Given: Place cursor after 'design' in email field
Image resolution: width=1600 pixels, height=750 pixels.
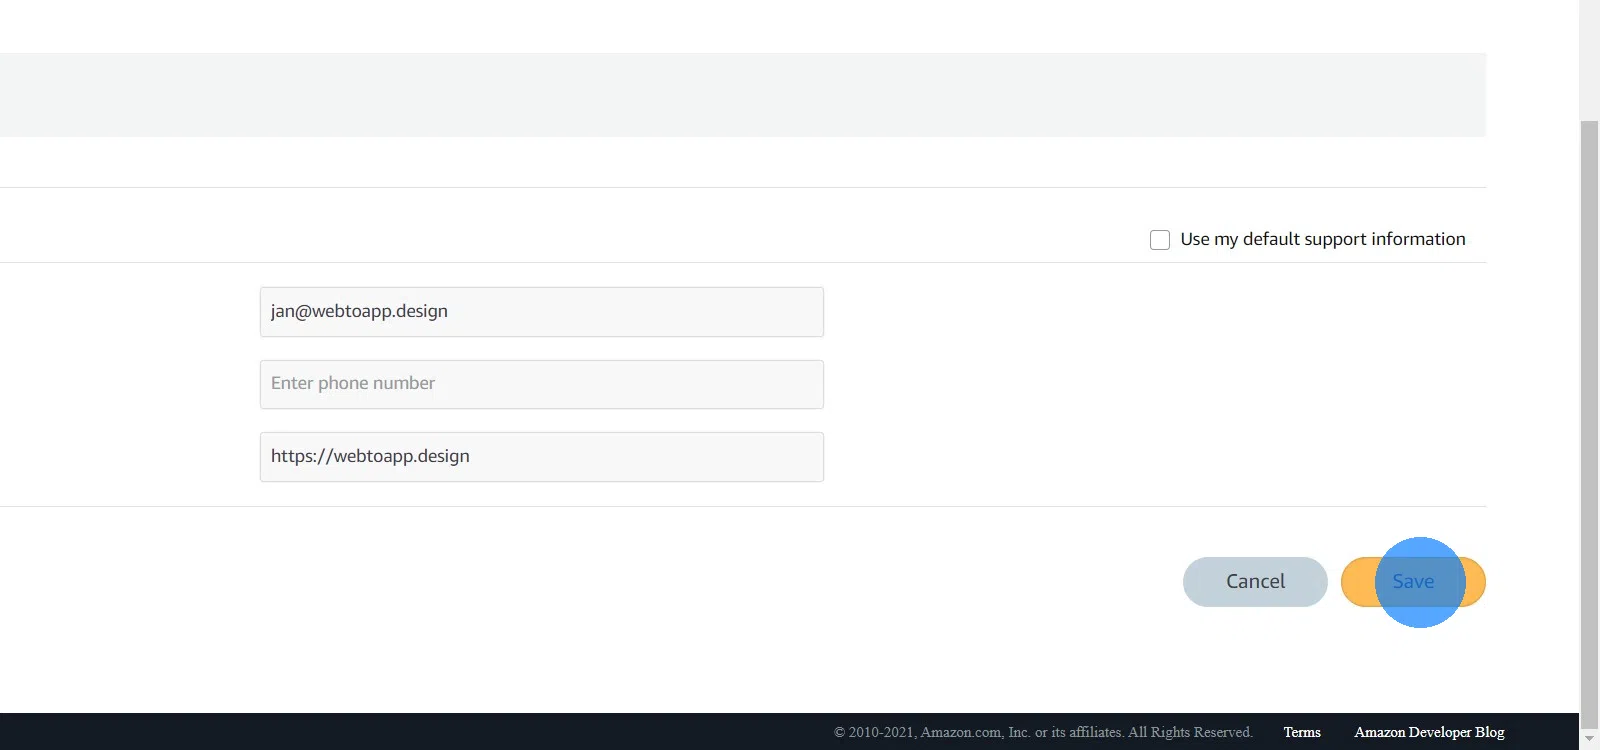Looking at the screenshot, I should click(x=450, y=312).
